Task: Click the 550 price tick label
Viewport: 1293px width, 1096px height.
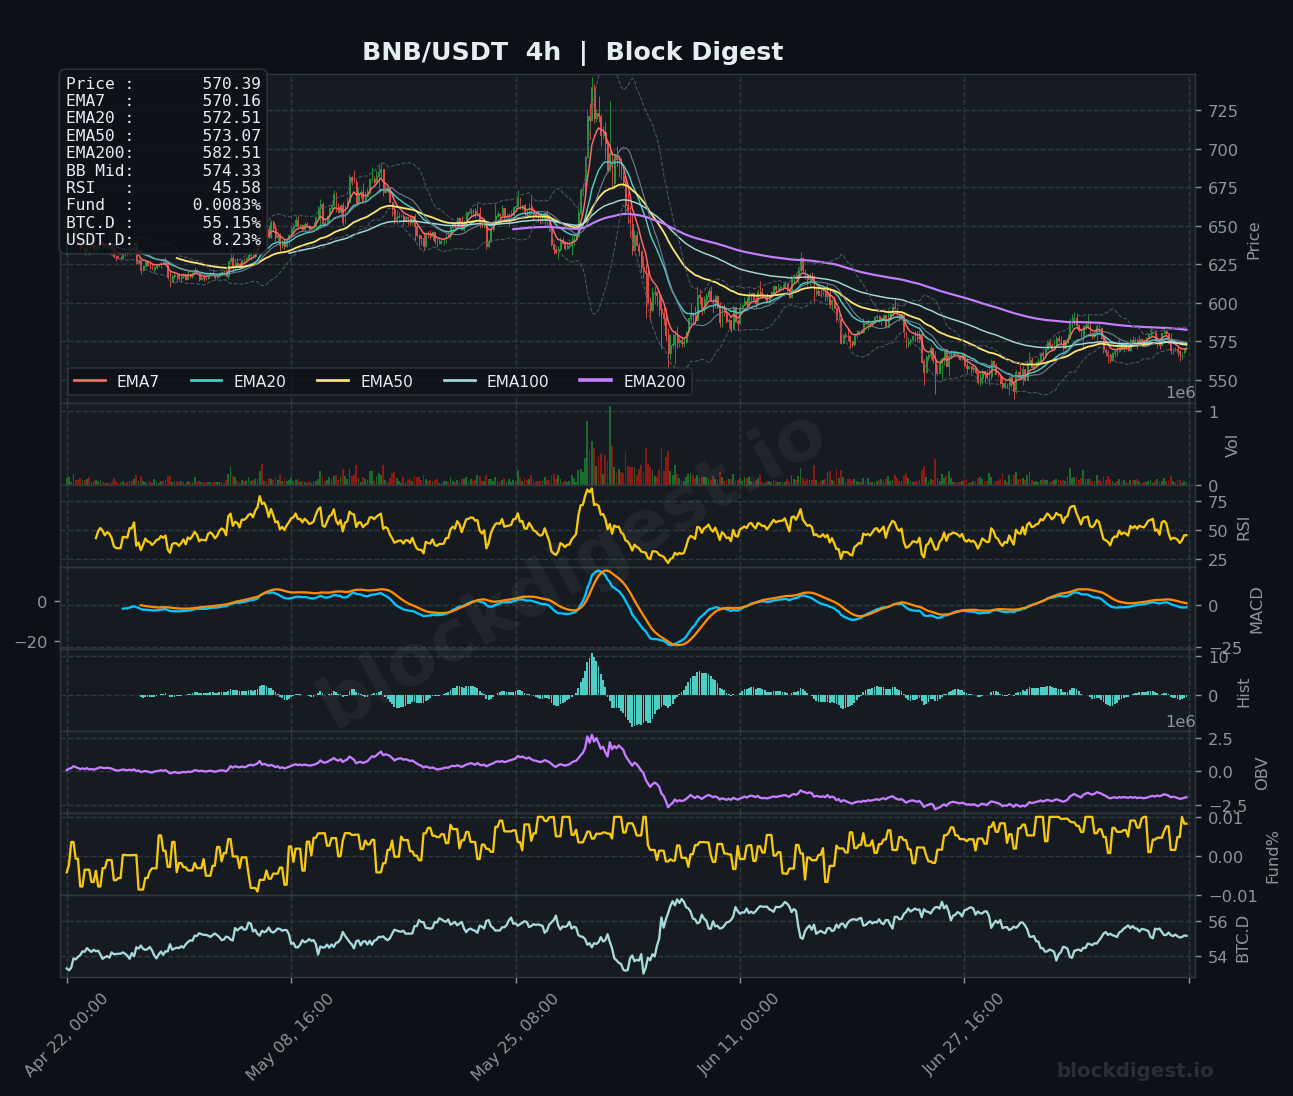Action: (1222, 381)
